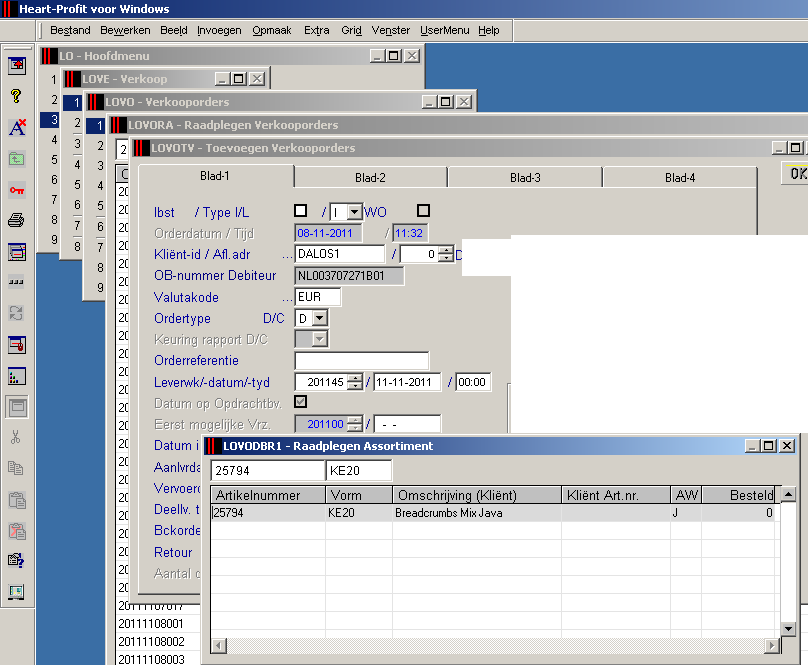Toggle the Ibst checkbox

tap(300, 211)
